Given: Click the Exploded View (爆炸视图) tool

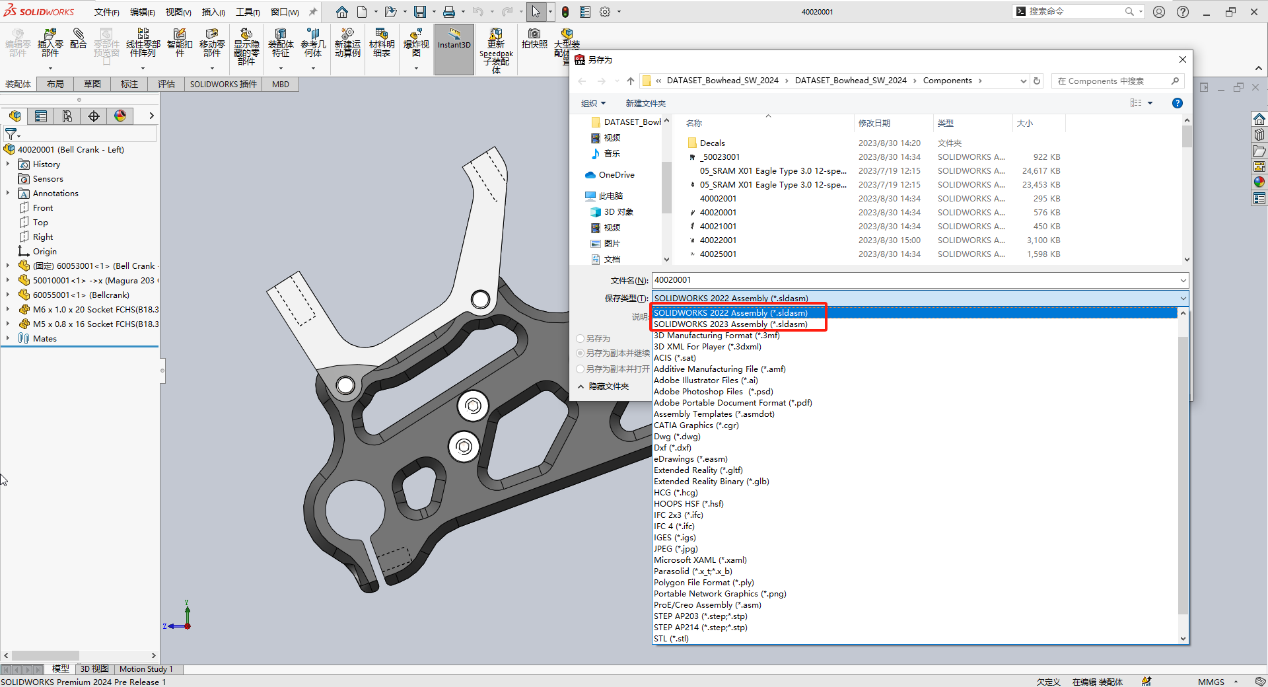Looking at the screenshot, I should [416, 42].
